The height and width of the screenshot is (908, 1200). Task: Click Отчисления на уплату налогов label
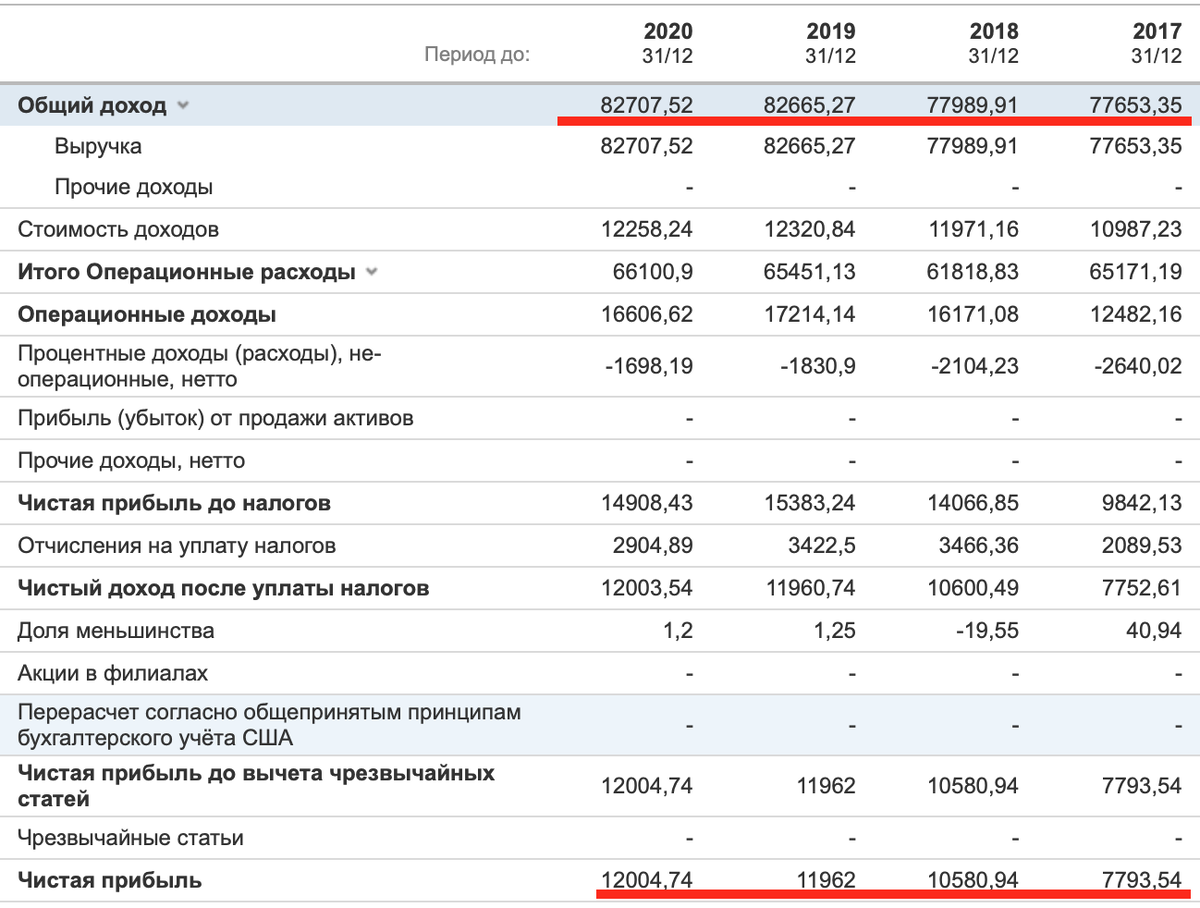point(177,546)
